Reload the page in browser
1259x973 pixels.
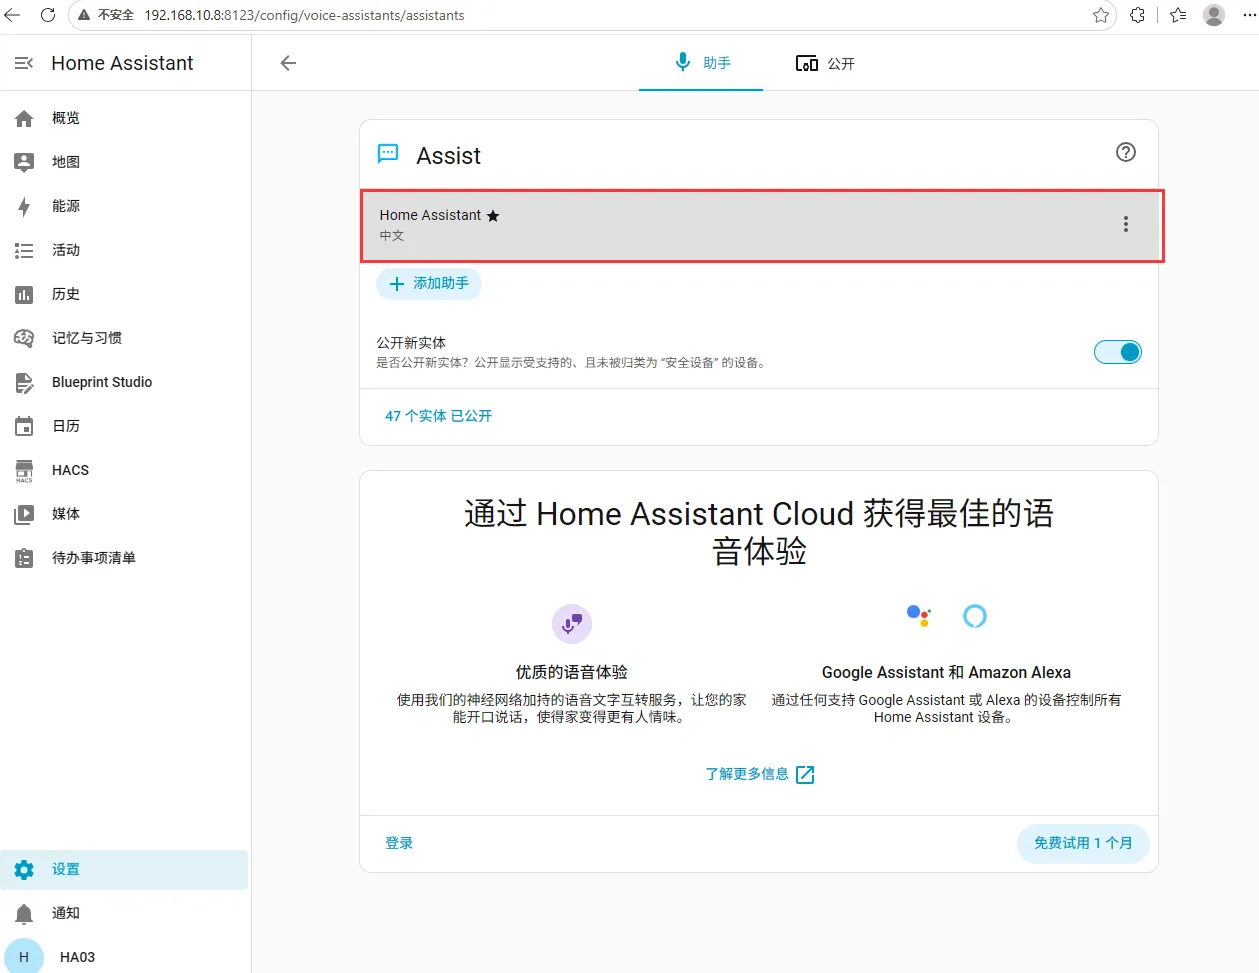[48, 15]
